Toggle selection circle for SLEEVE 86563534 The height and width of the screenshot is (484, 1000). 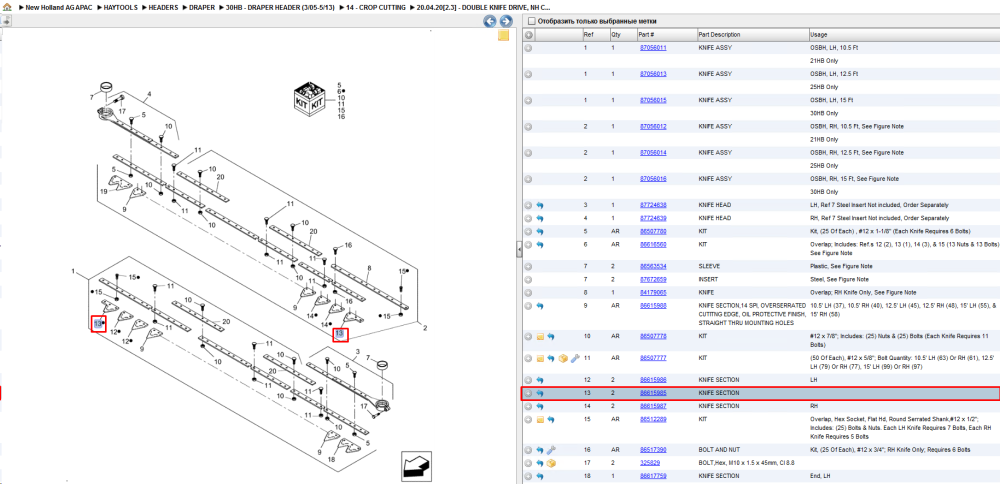[x=528, y=267]
